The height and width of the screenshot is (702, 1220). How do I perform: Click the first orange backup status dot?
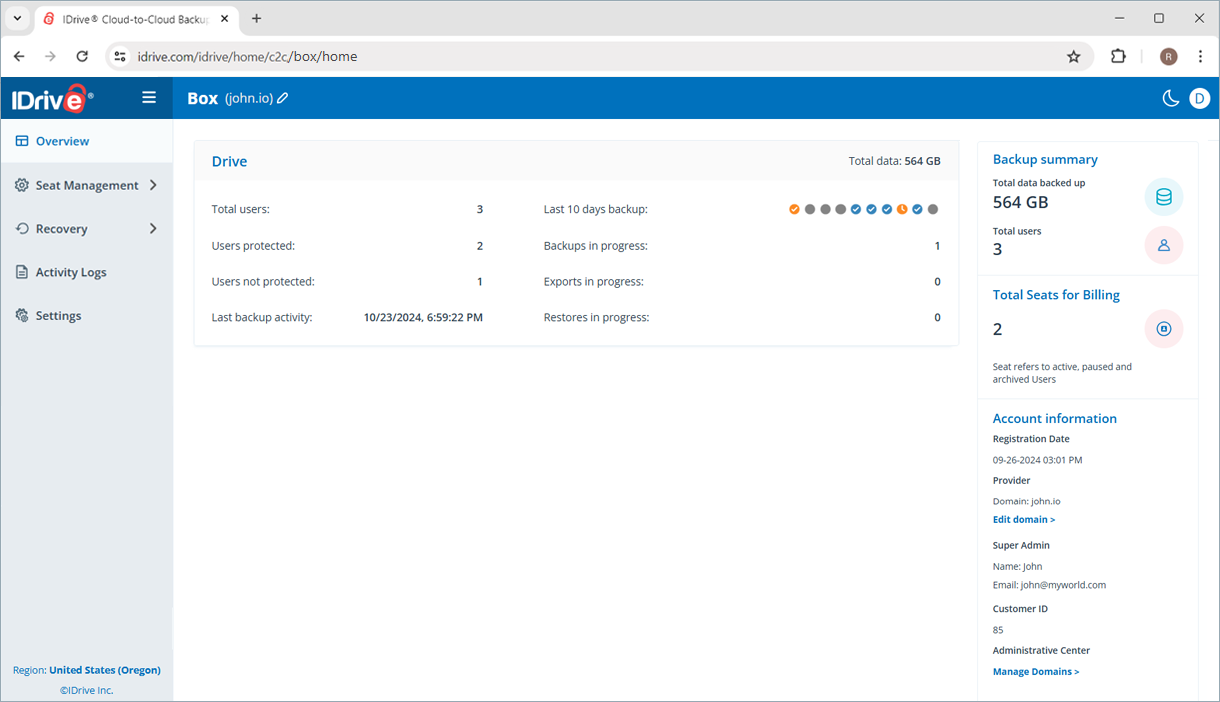click(794, 209)
